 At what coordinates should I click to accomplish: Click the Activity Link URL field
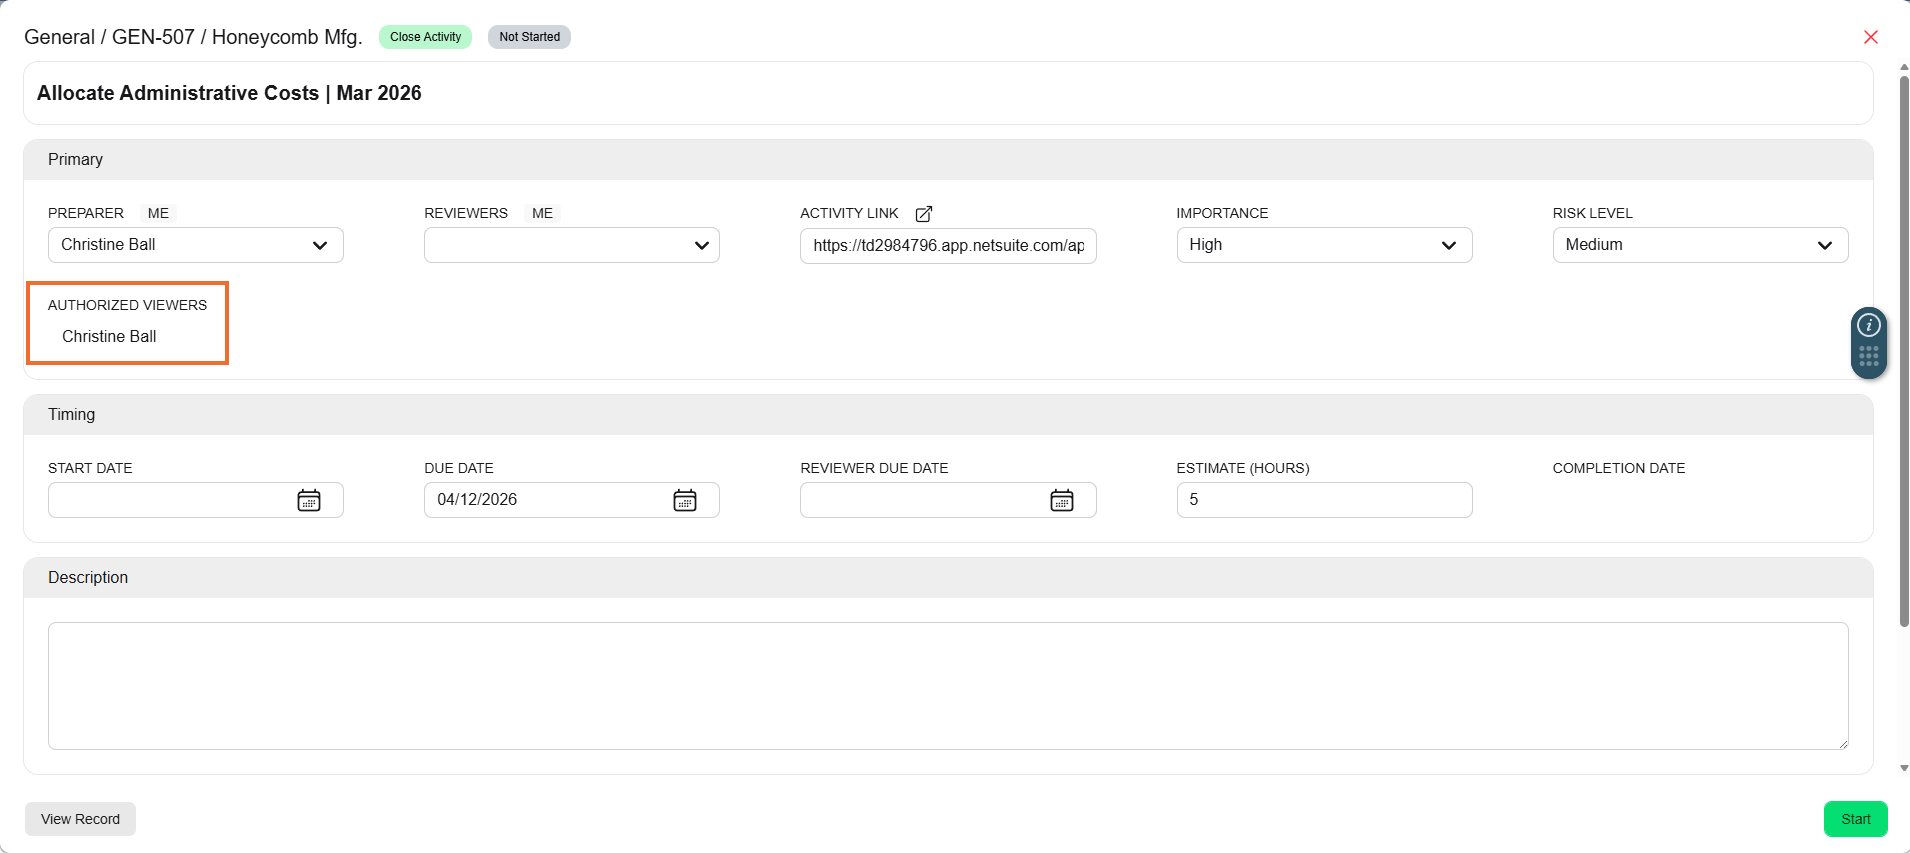click(947, 246)
